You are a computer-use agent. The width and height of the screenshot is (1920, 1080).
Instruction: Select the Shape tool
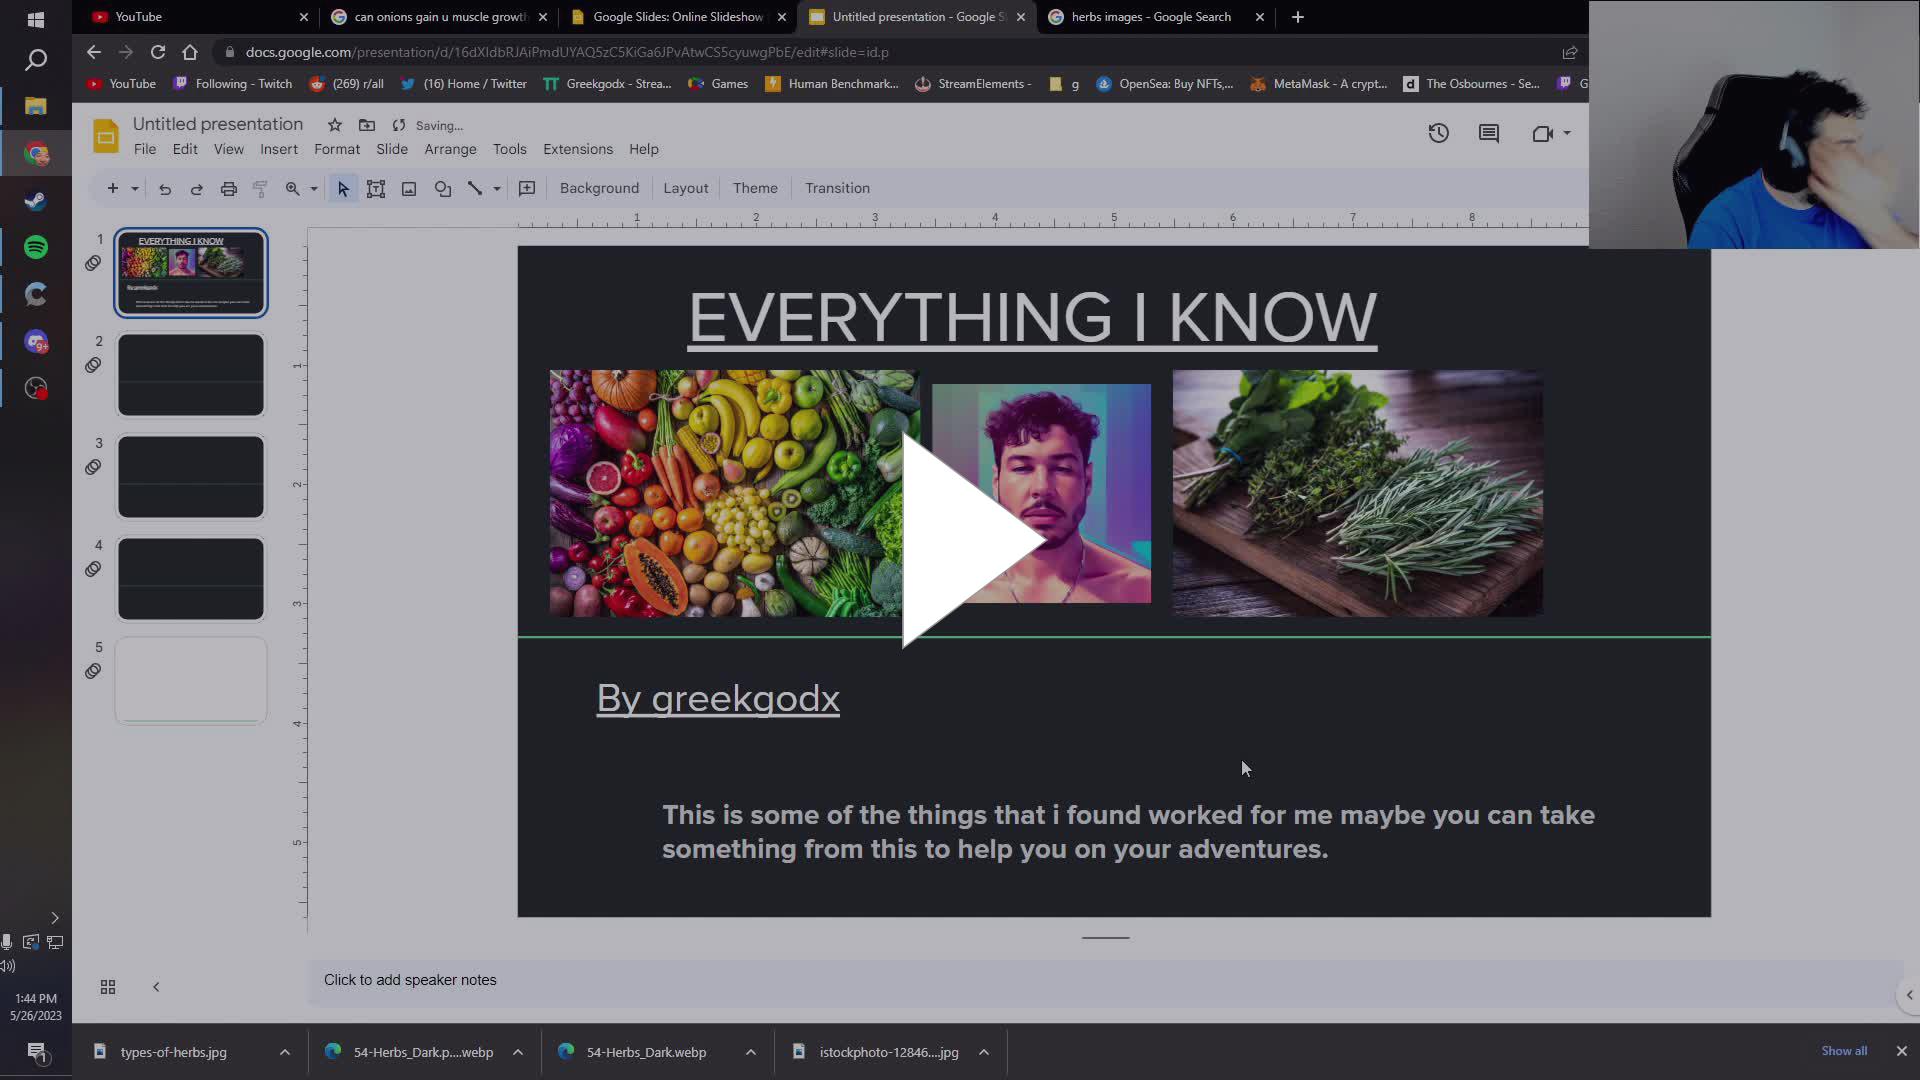point(442,188)
